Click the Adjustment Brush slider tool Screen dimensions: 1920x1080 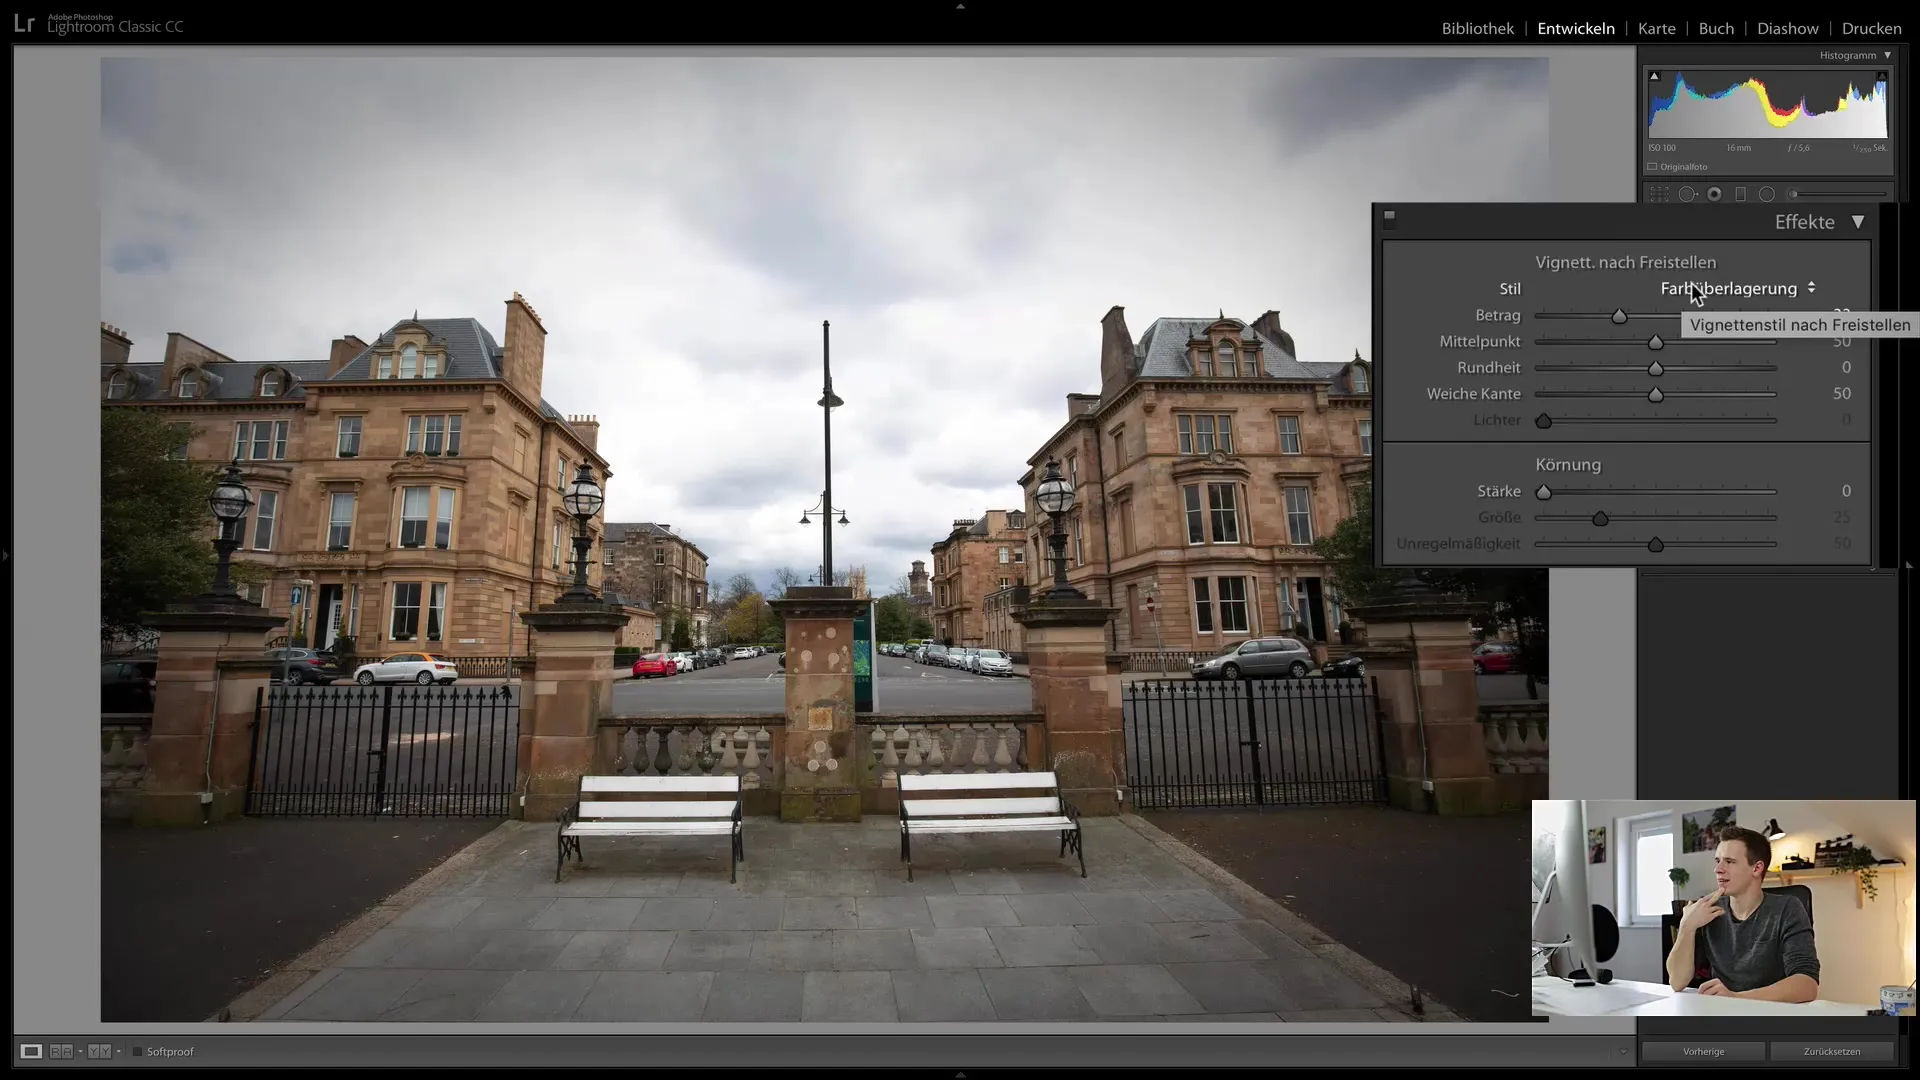point(1838,194)
